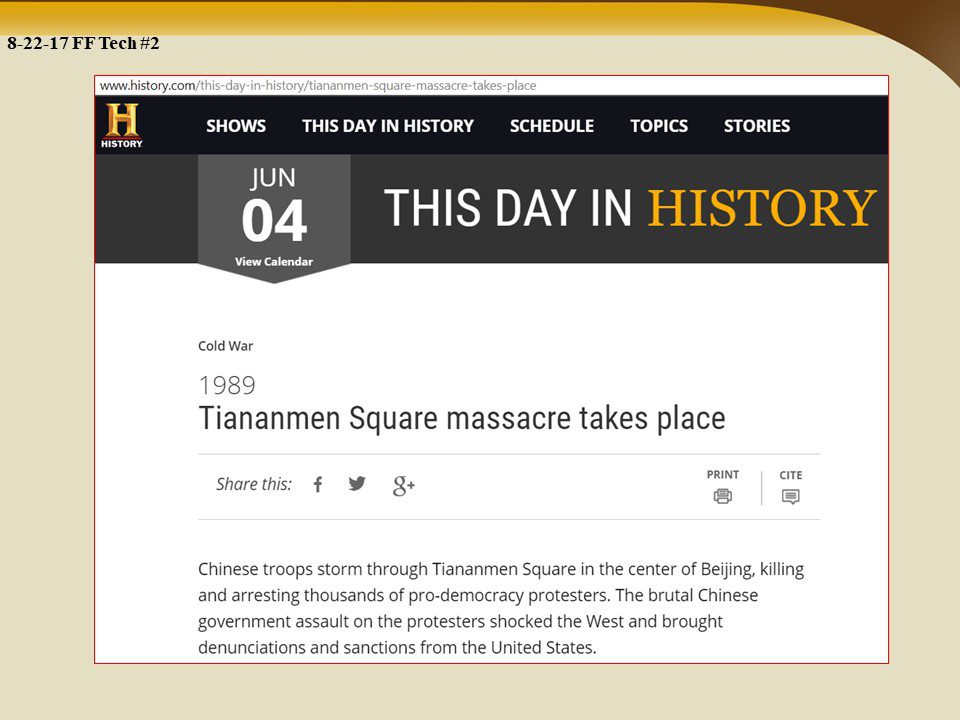Screen dimensions: 960x720
Task: Click the Print icon
Action: click(x=722, y=496)
